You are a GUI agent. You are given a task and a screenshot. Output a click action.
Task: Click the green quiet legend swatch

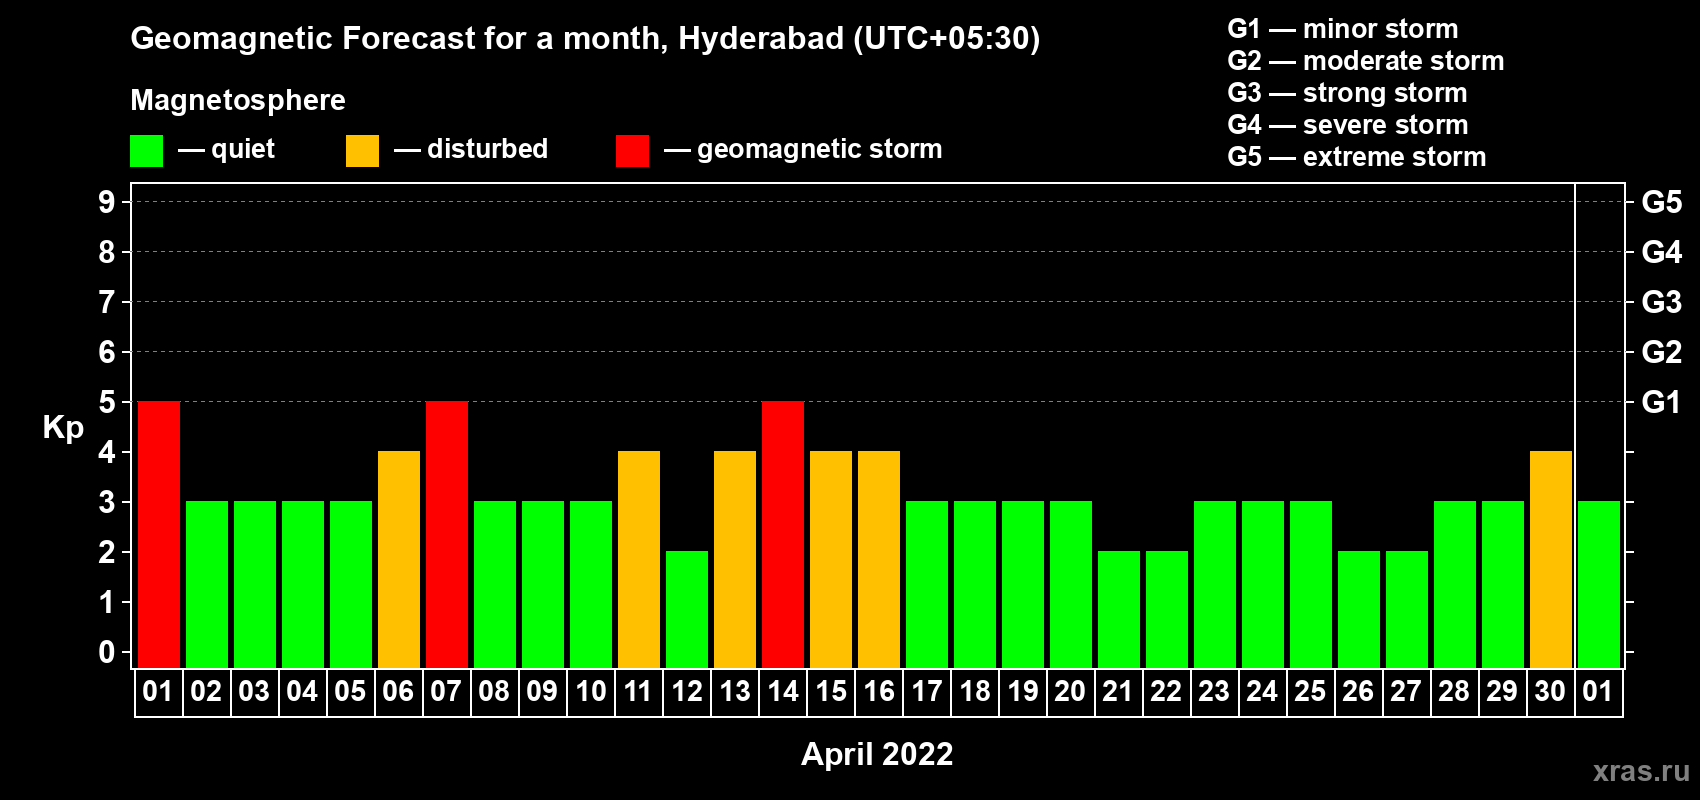point(146,151)
